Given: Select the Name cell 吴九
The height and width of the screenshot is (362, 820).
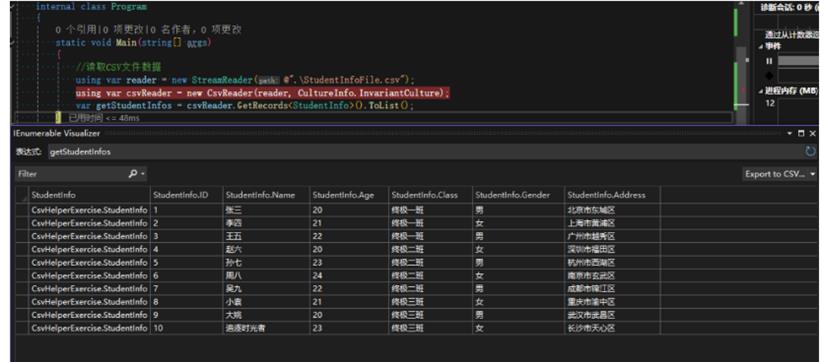Looking at the screenshot, I should click(x=266, y=289).
